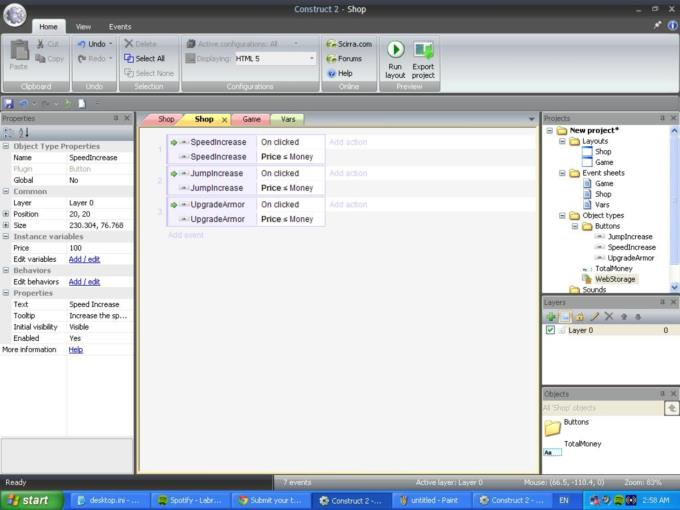Image resolution: width=680 pixels, height=510 pixels.
Task: Select TotalMoney object type in Projects tree
Action: pos(614,268)
